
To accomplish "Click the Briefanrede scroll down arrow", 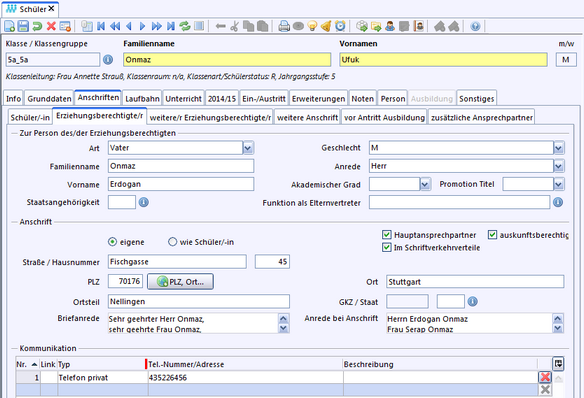I will pos(283,328).
